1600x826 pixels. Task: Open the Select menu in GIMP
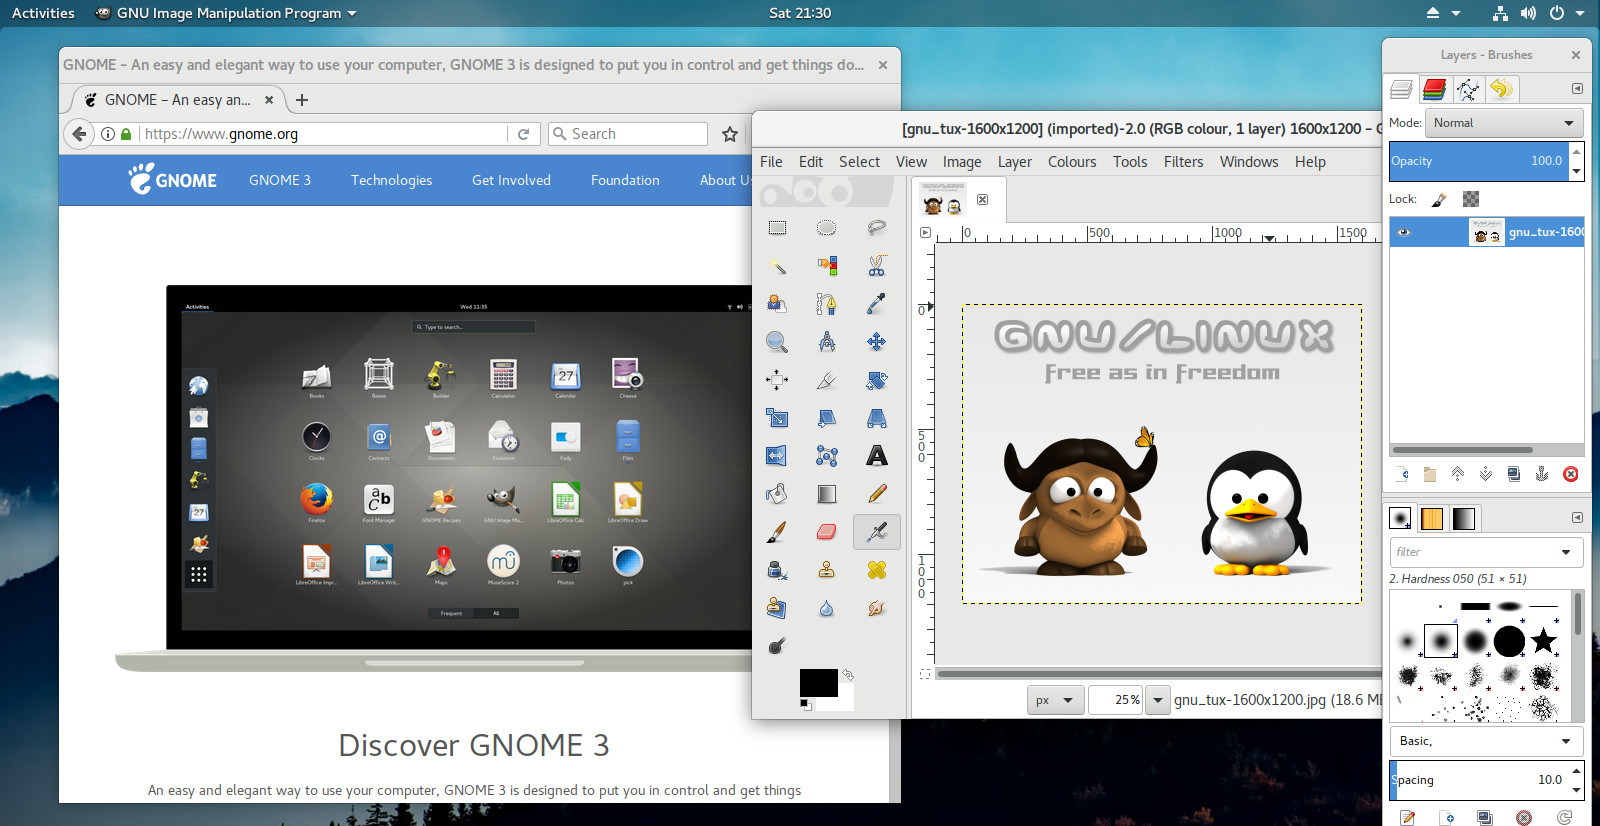pyautogui.click(x=859, y=162)
